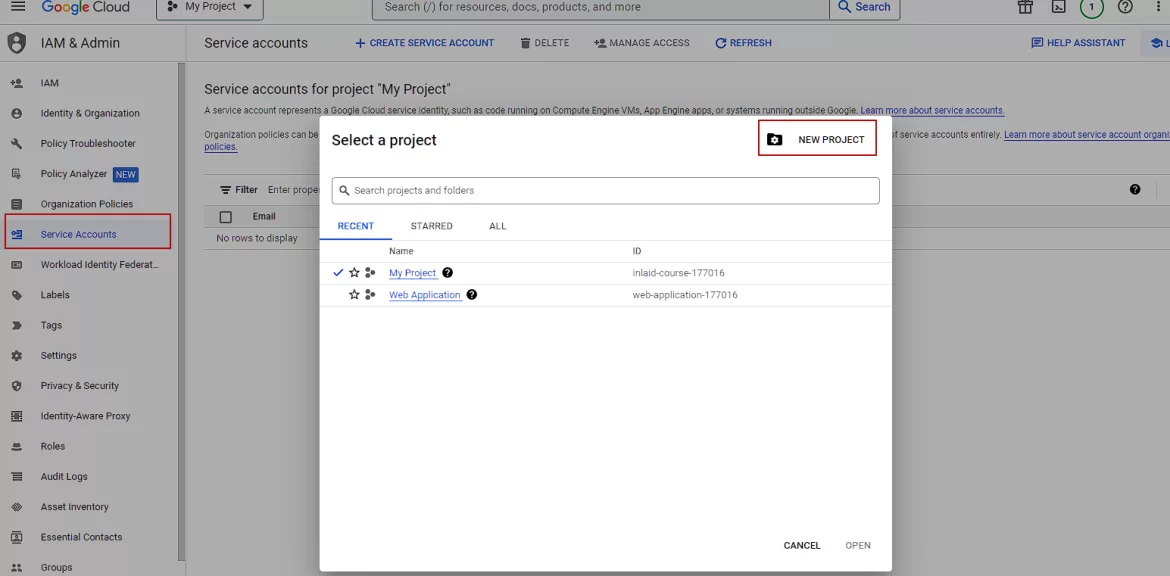Open the Web Application project link
Viewport: 1170px width, 576px height.
pos(425,295)
